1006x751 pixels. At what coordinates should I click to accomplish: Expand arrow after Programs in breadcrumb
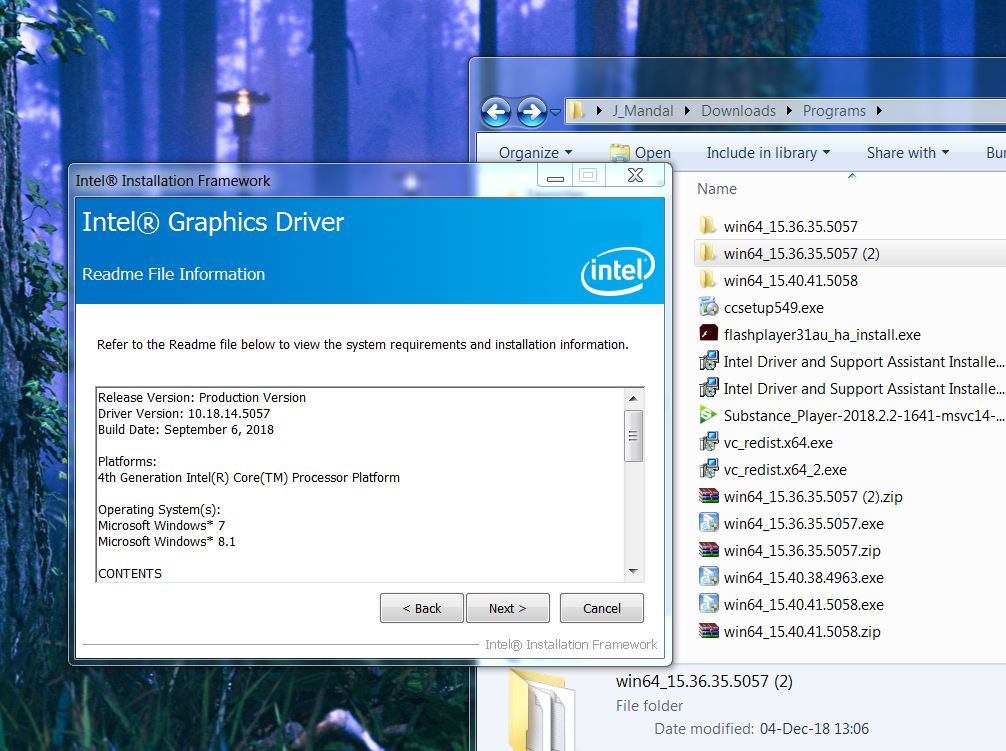click(879, 111)
